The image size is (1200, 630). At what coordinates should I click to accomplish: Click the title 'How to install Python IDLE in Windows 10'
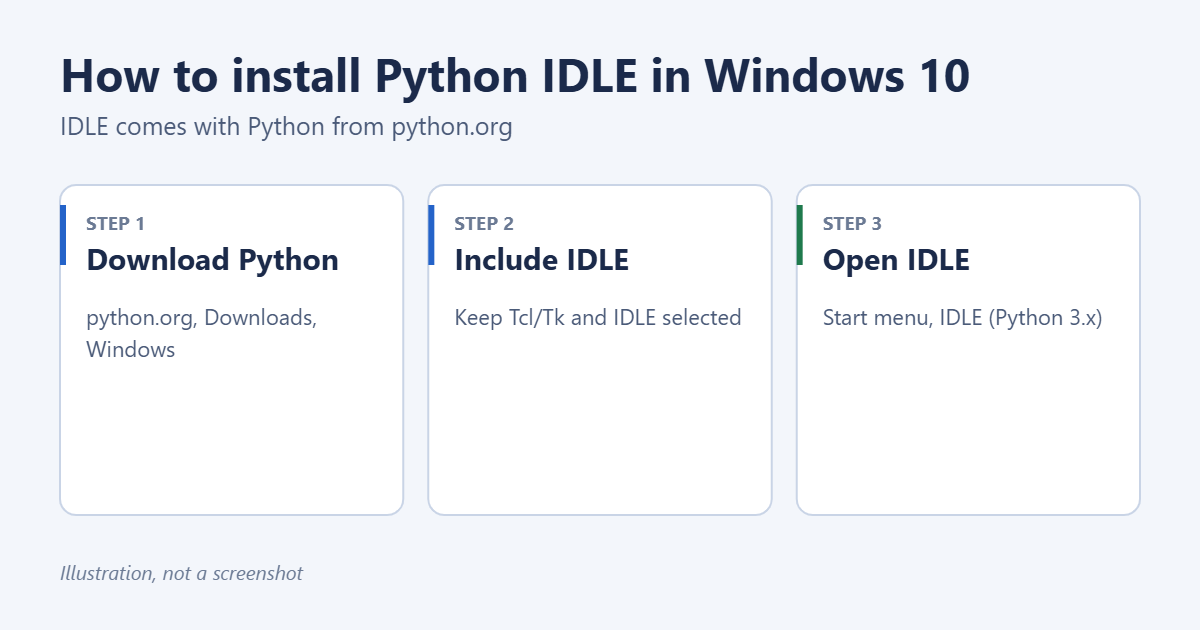point(515,77)
